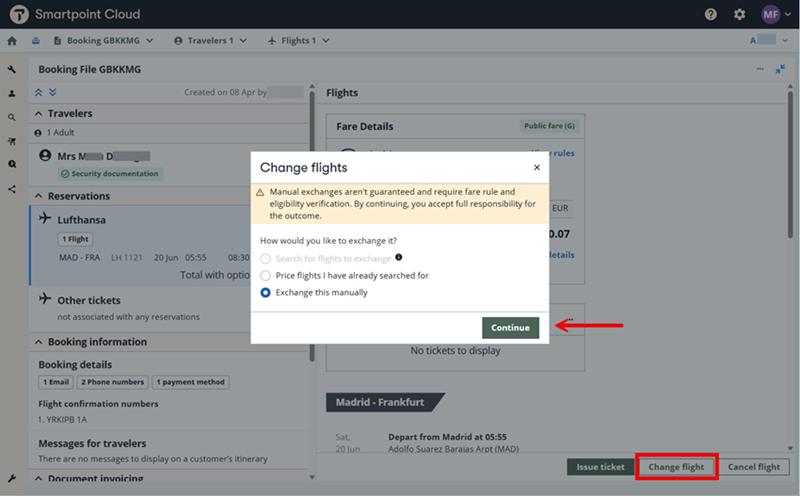Viewport: 800px width, 496px height.
Task: Click the wrench tools icon in sidebar
Action: [12, 70]
